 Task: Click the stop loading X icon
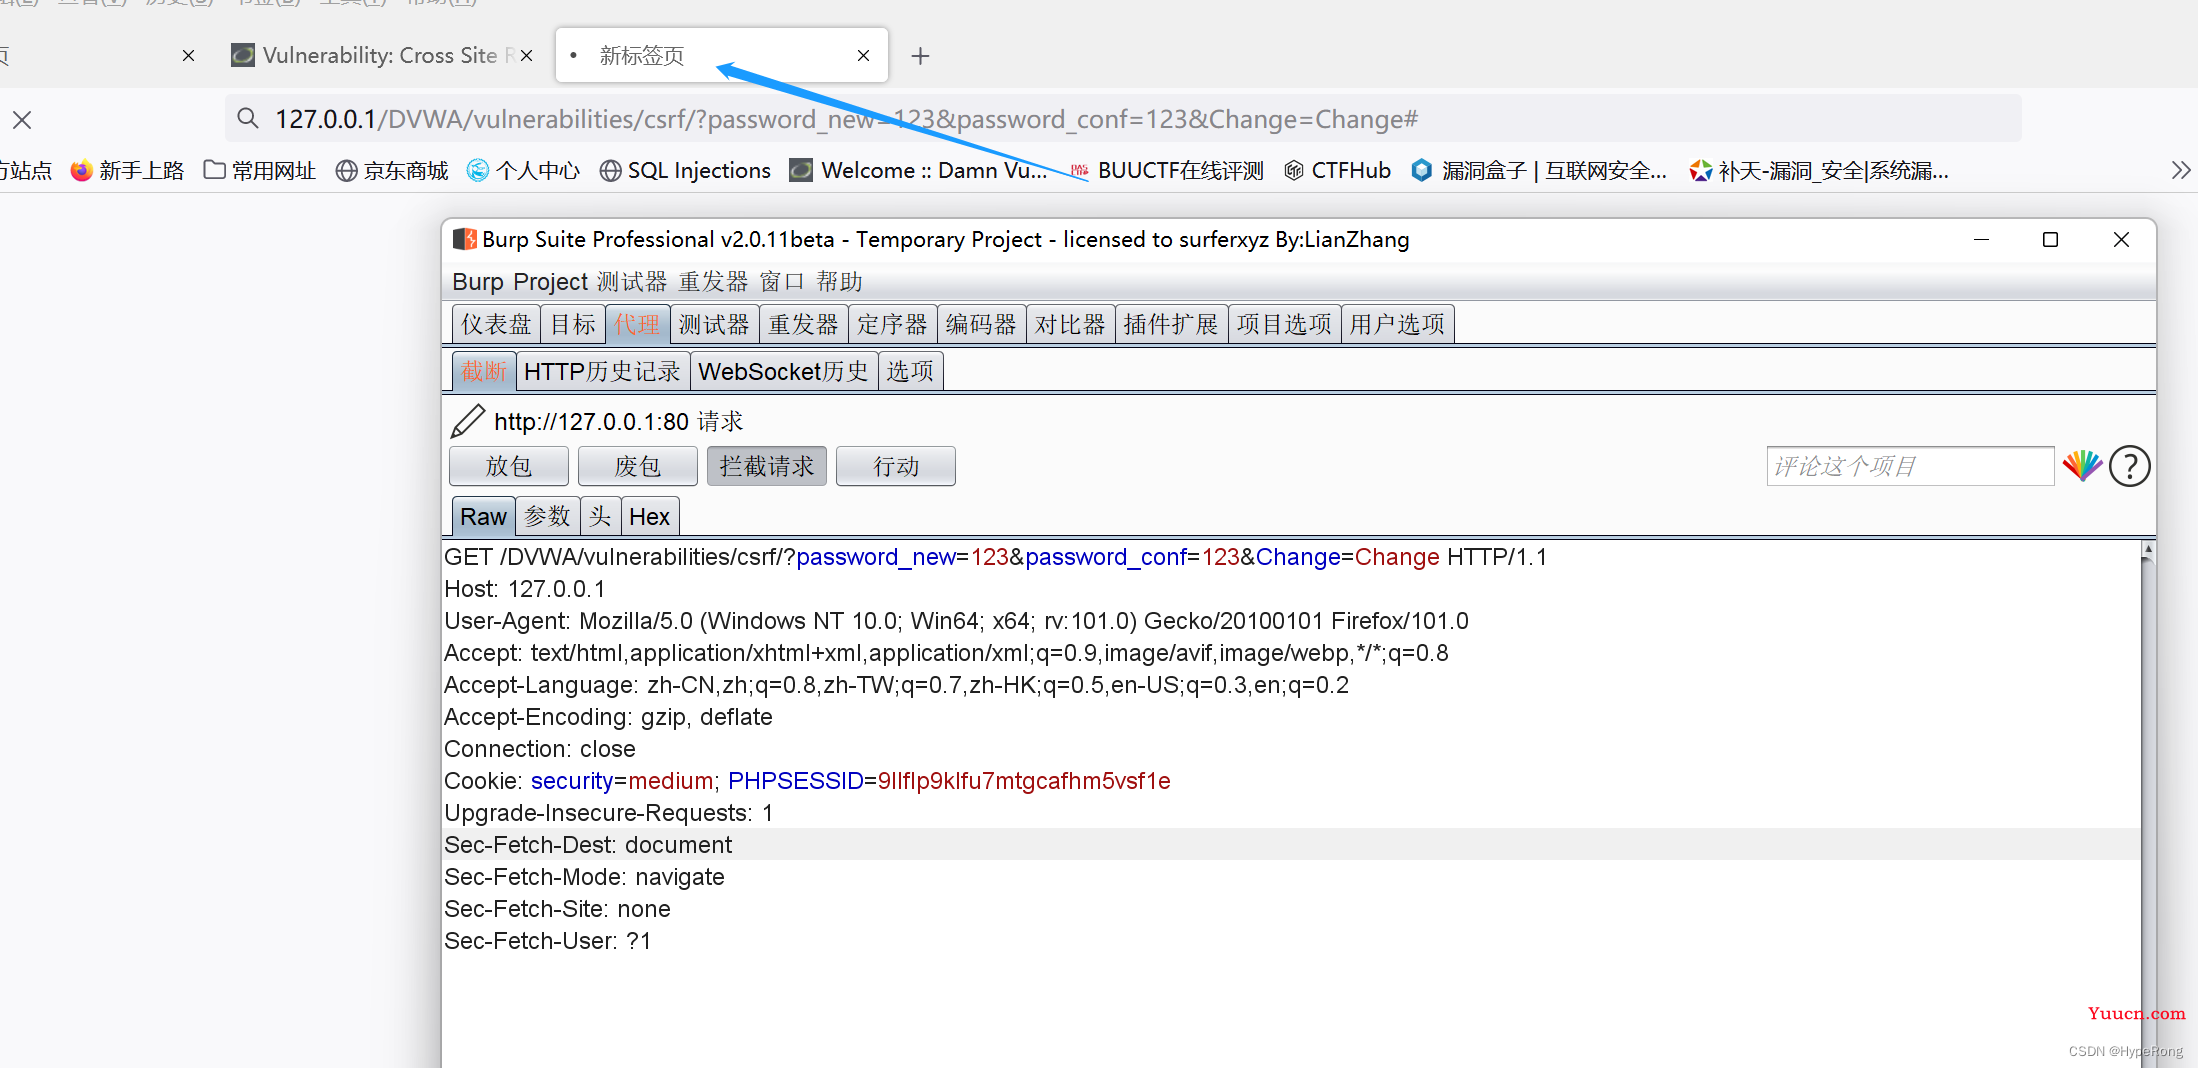[22, 120]
